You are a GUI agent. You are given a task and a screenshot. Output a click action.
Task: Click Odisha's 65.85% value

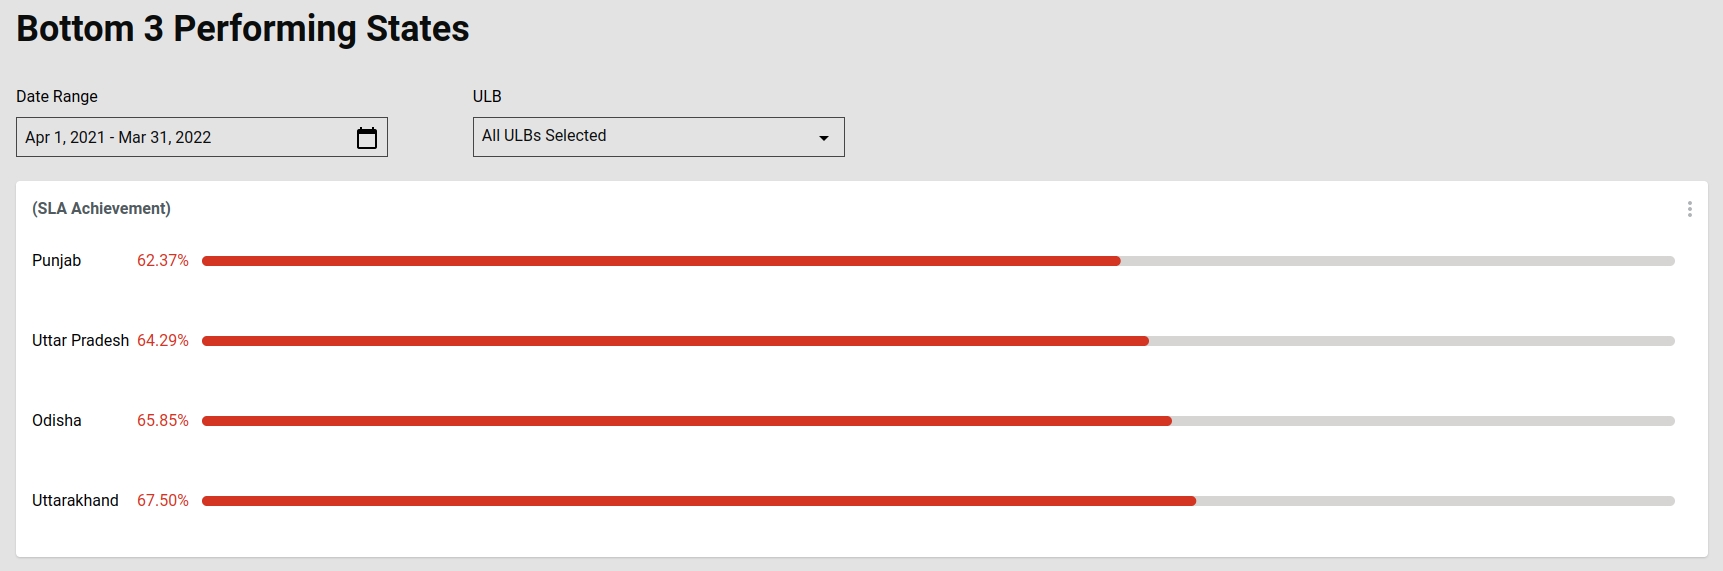[x=163, y=421]
